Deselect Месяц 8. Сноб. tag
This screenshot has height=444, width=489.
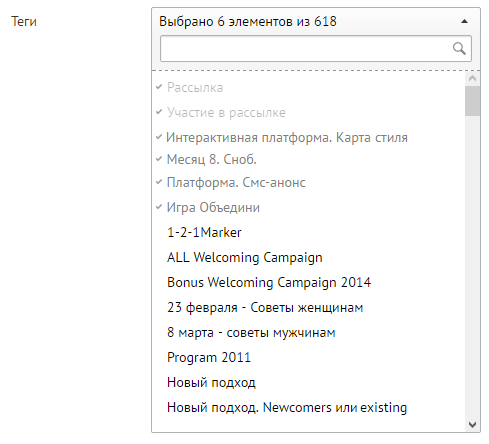[x=212, y=159]
